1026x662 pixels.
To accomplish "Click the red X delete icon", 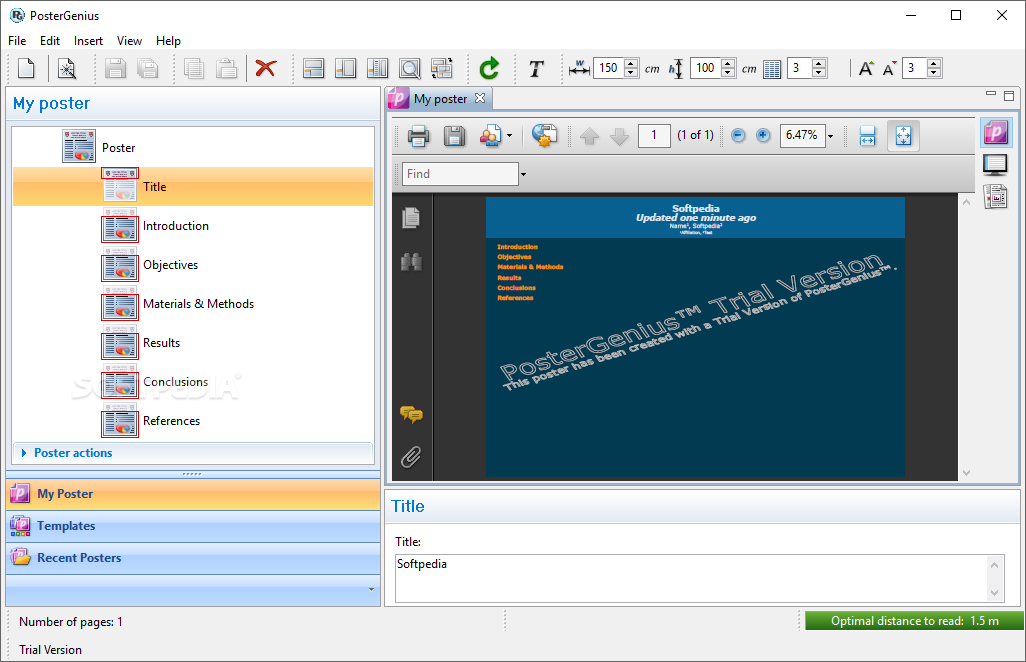I will pos(266,68).
